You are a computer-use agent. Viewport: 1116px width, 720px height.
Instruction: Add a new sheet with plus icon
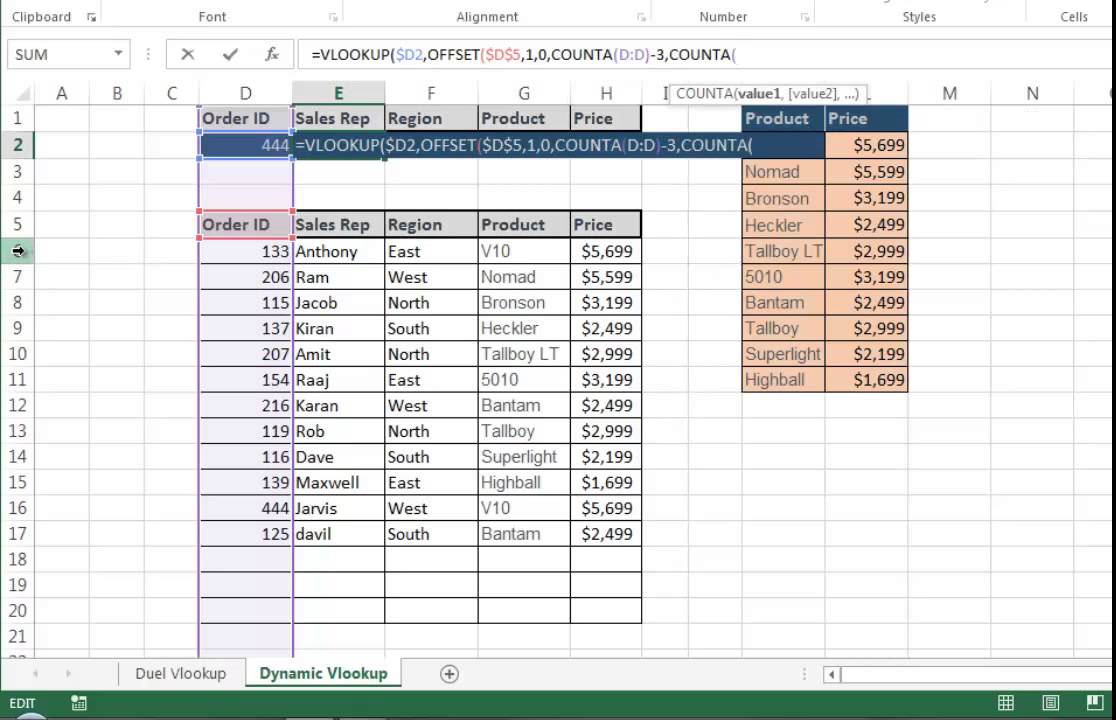click(449, 674)
